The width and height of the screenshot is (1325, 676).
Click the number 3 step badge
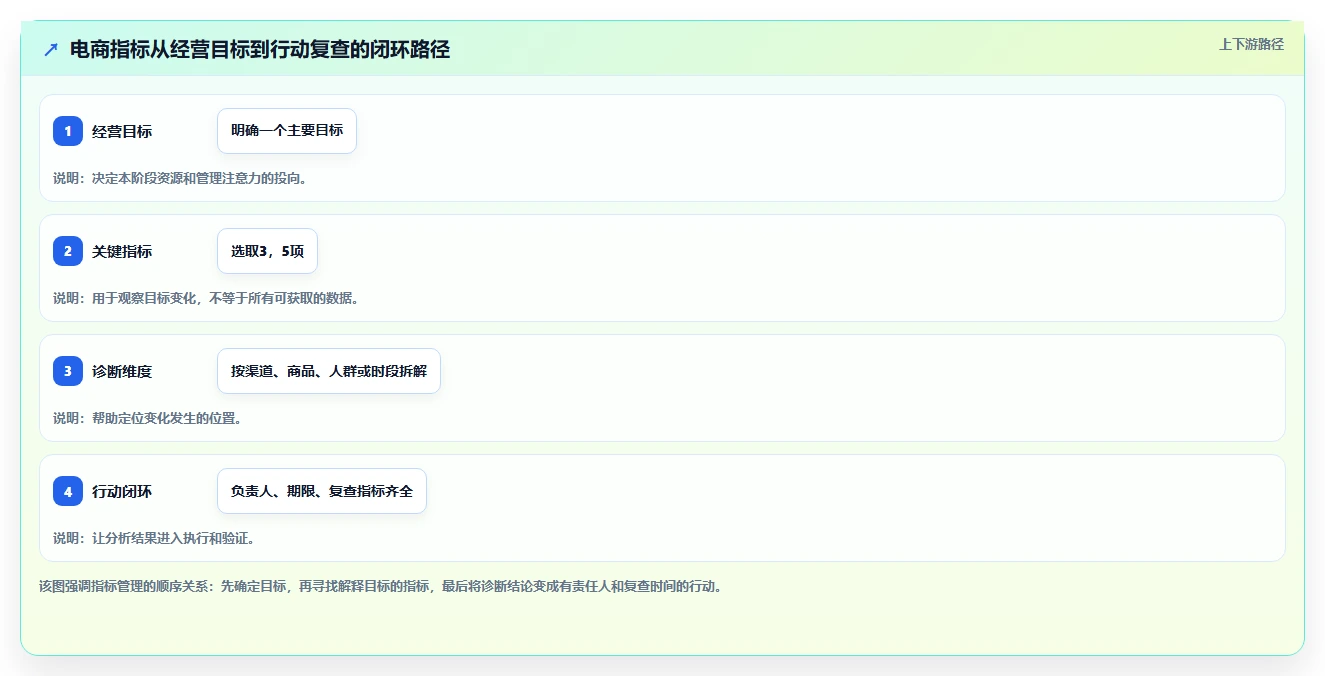(x=68, y=371)
